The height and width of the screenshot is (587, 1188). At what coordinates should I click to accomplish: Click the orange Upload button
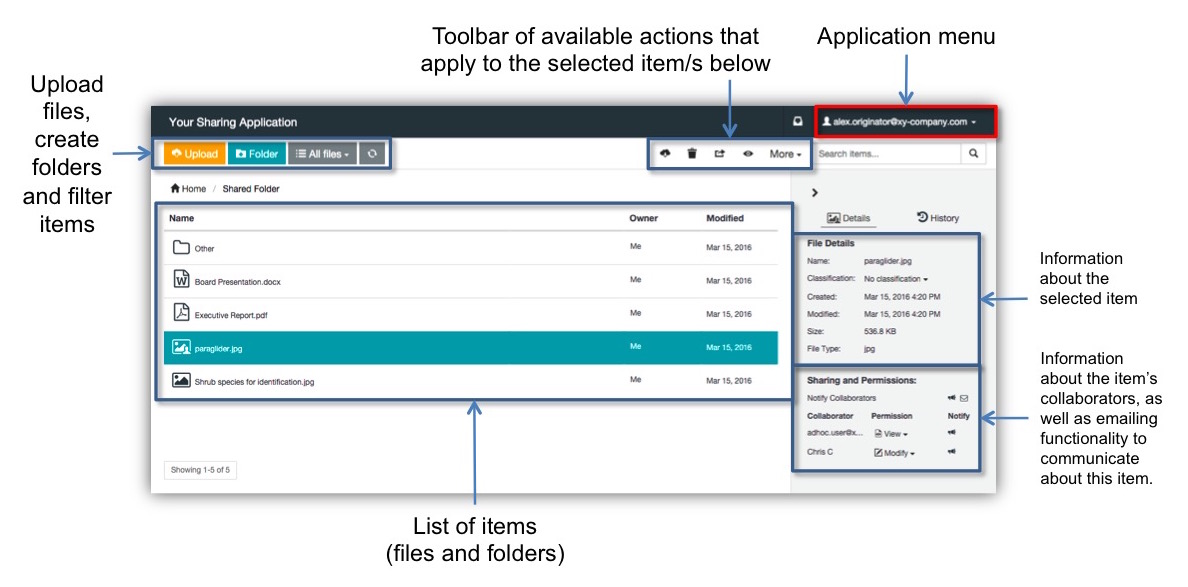(195, 154)
